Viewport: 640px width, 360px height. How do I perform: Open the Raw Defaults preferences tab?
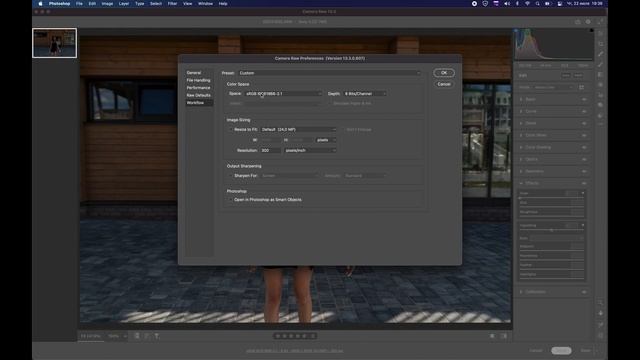199,95
